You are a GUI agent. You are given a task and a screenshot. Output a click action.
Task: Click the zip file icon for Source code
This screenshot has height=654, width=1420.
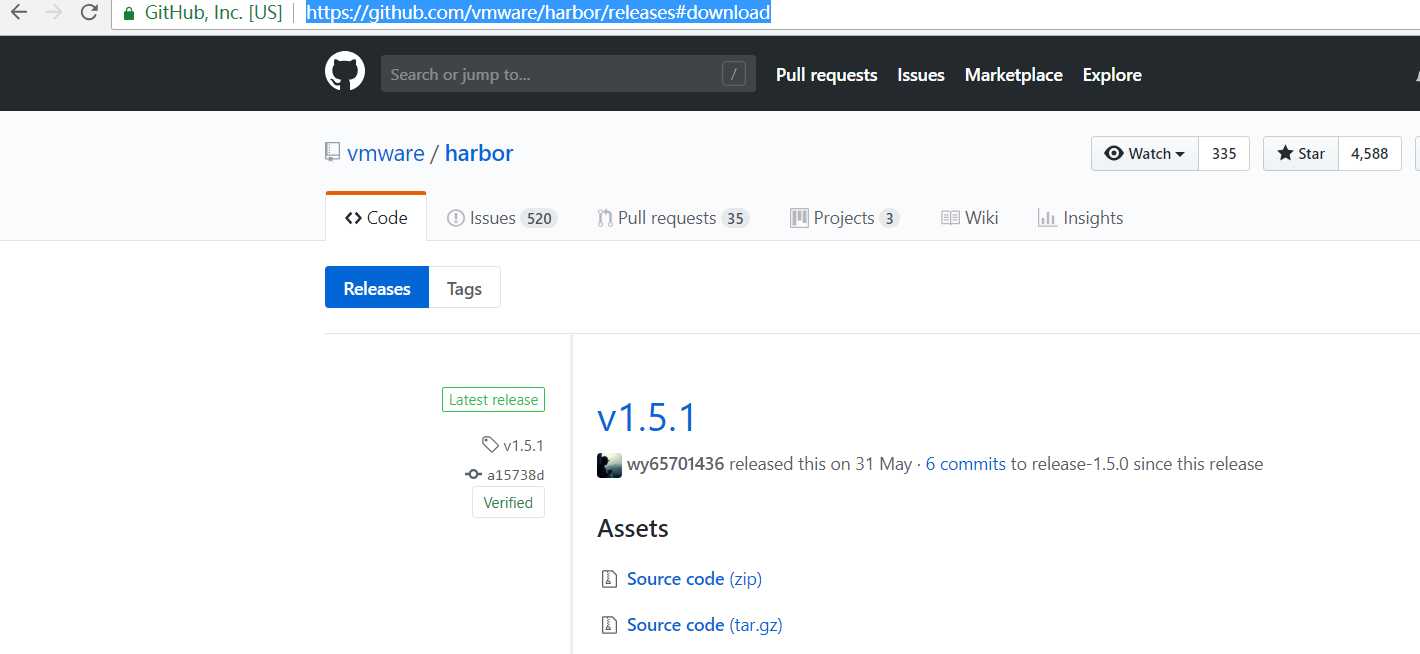point(608,579)
